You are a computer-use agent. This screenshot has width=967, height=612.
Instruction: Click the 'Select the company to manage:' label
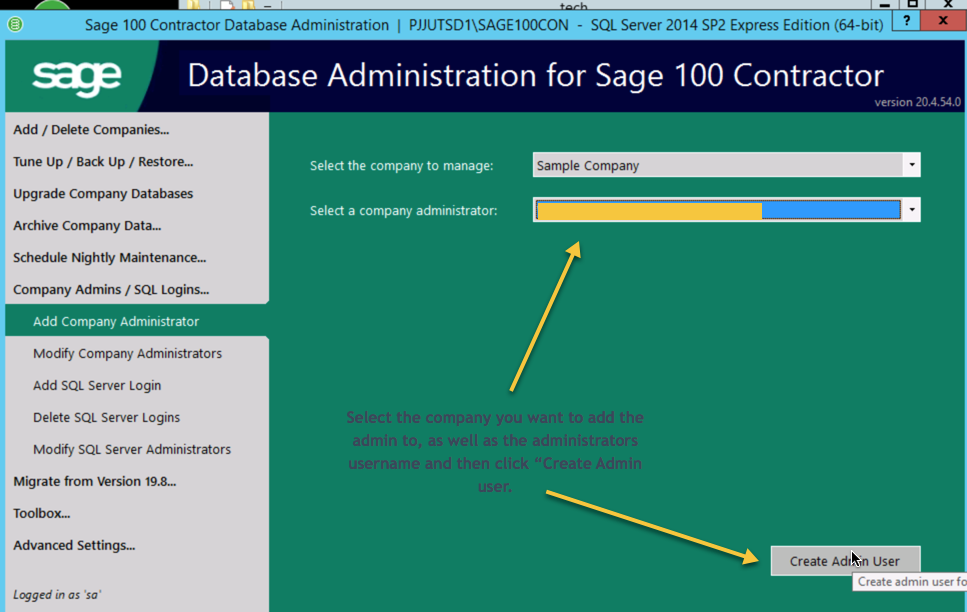coord(401,166)
